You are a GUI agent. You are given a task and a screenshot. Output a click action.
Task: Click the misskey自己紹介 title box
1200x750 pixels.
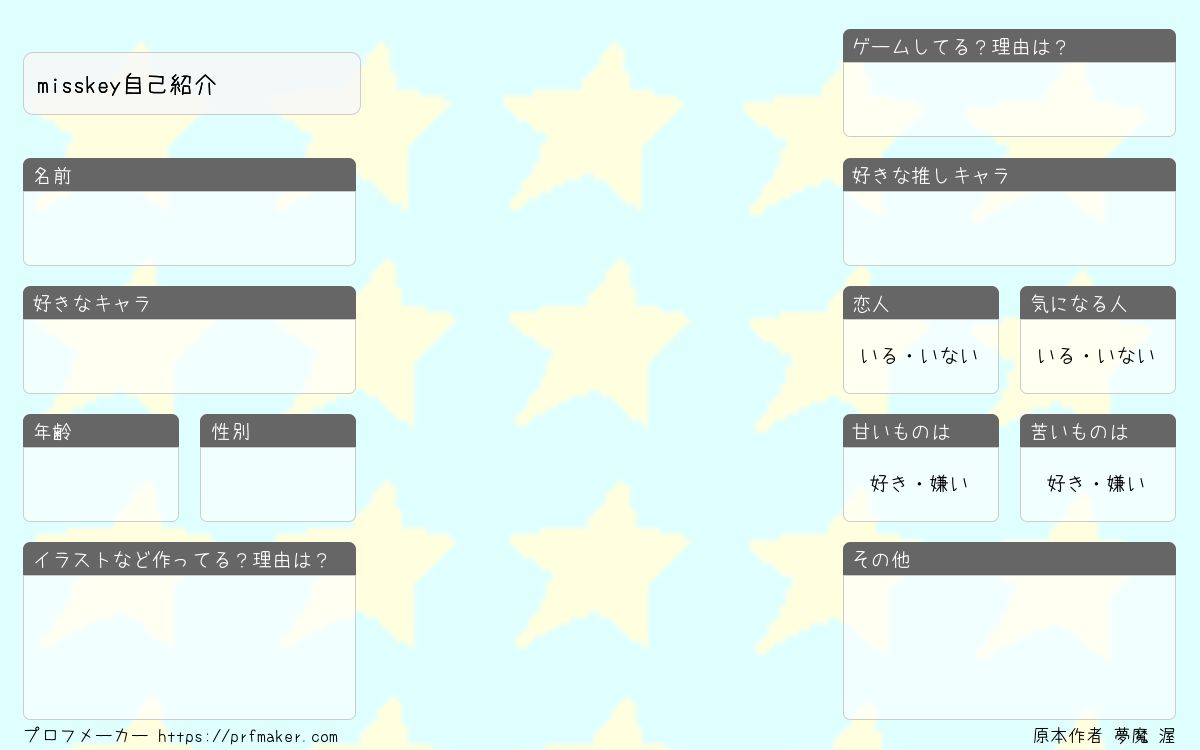coord(192,84)
